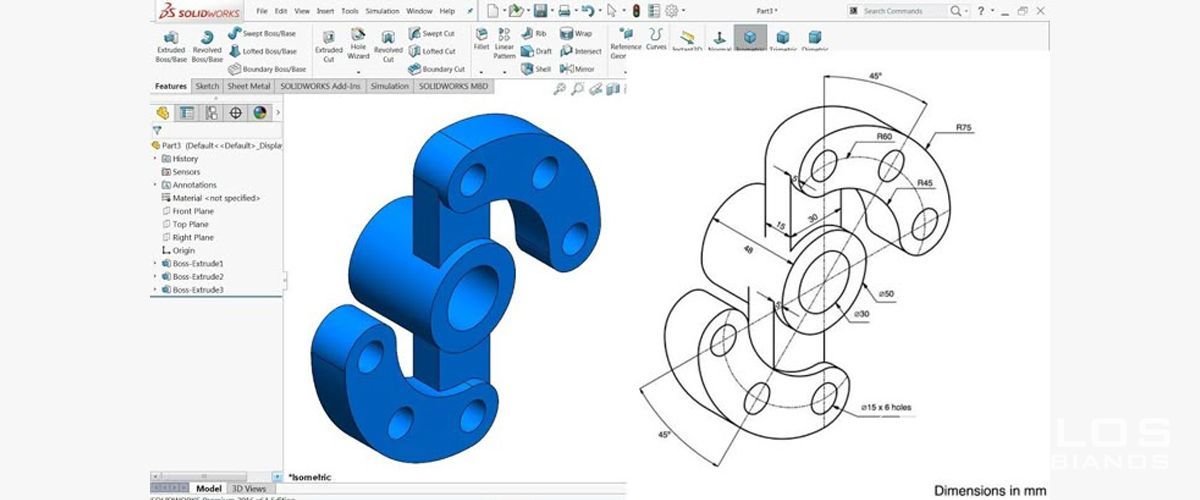
Task: Switch to the SOLIDWORKS Add-Ins tab
Action: pos(321,86)
